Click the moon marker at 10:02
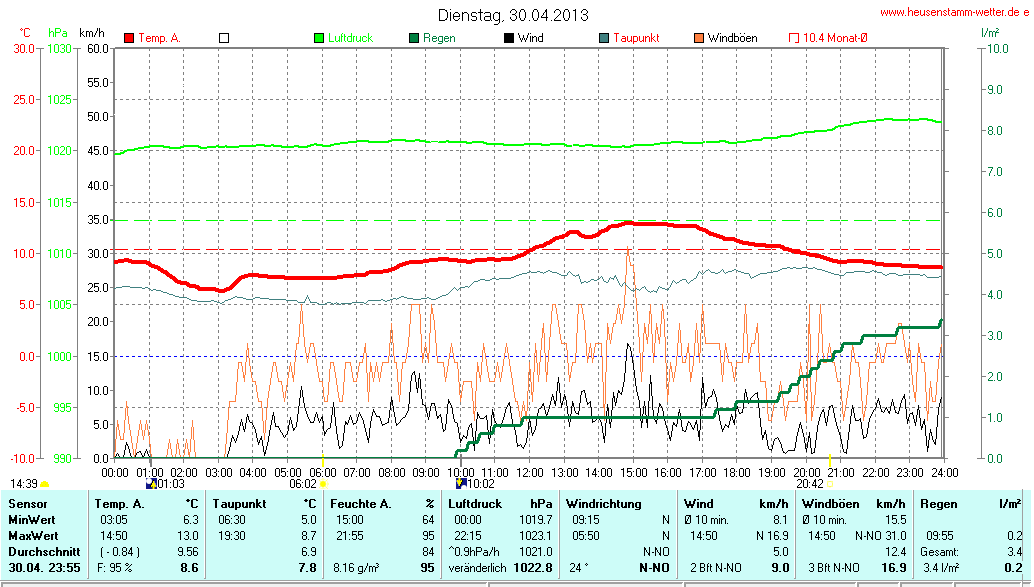The width and height of the screenshot is (1034, 587). click(460, 483)
